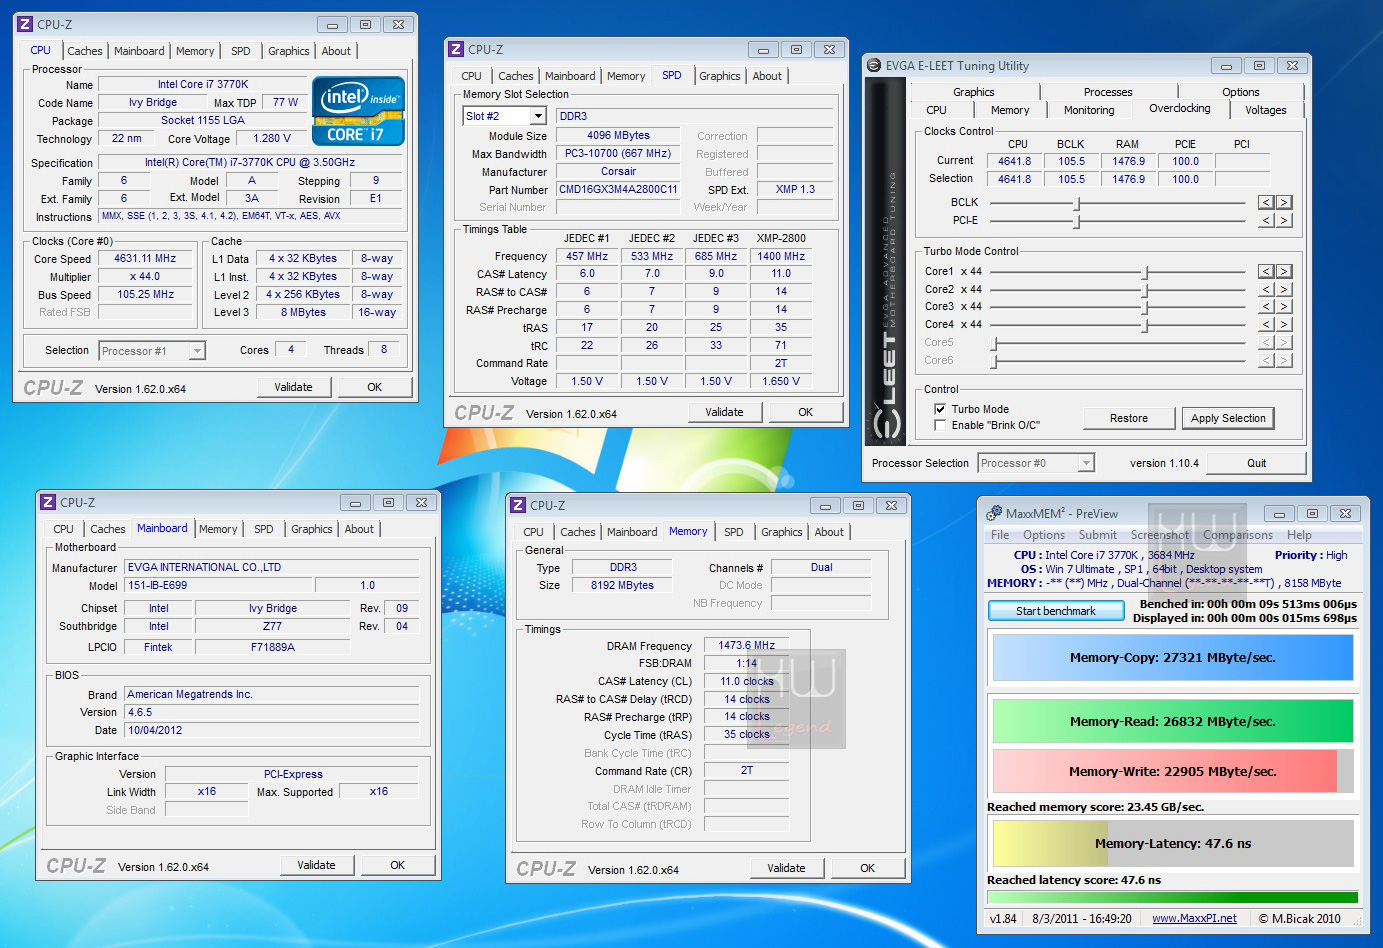
Task: Open Monitoring tab in E-LEET
Action: [x=1089, y=110]
